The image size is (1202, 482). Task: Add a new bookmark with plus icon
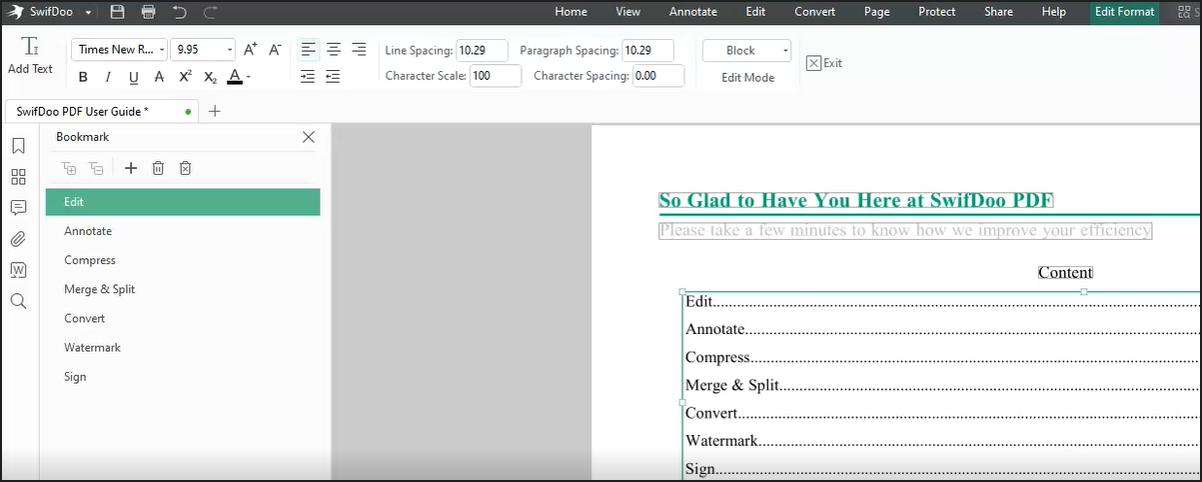[131, 168]
